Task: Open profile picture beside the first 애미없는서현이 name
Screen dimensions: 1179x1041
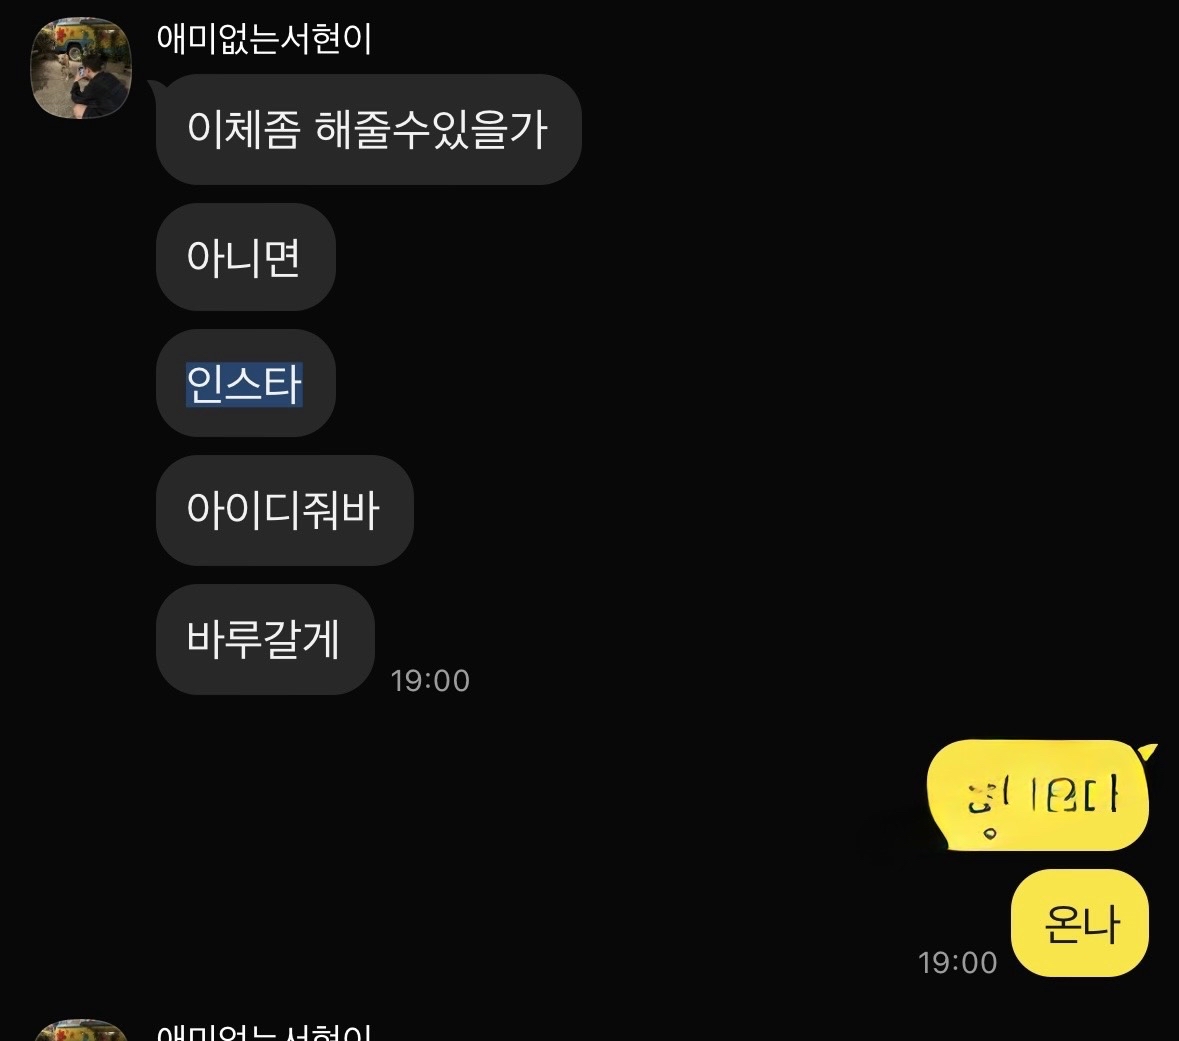Action: (x=81, y=68)
